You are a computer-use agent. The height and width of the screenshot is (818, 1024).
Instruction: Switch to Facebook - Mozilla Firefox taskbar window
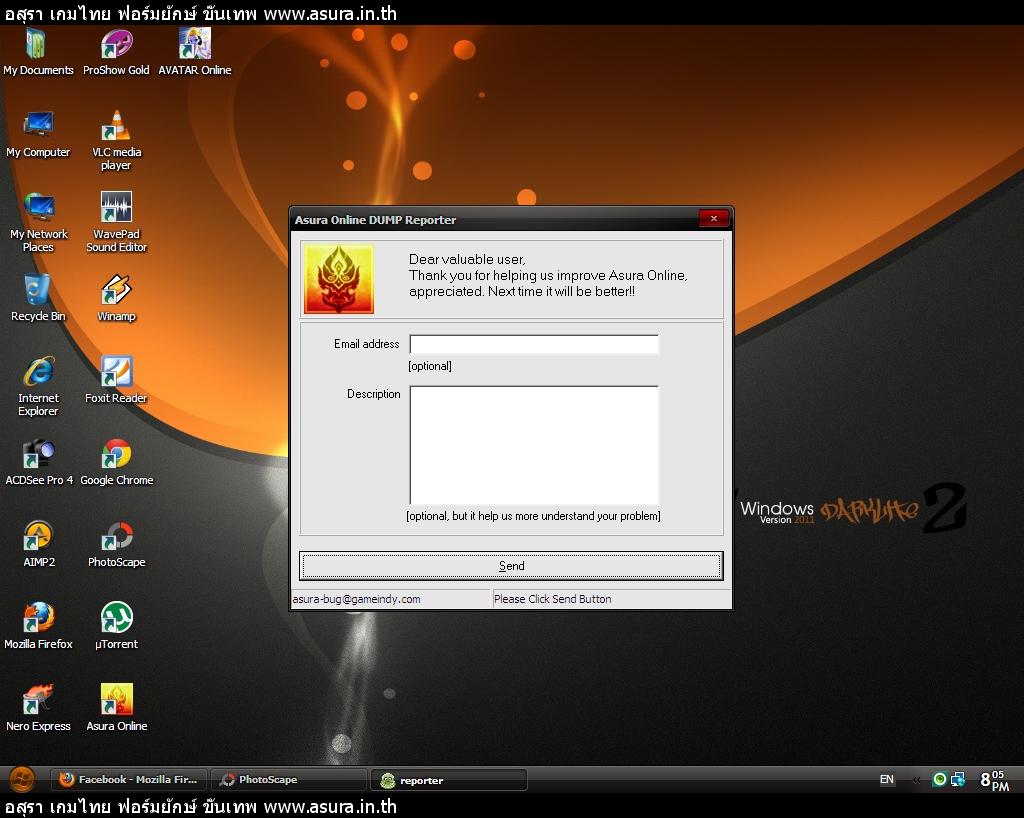[129, 779]
